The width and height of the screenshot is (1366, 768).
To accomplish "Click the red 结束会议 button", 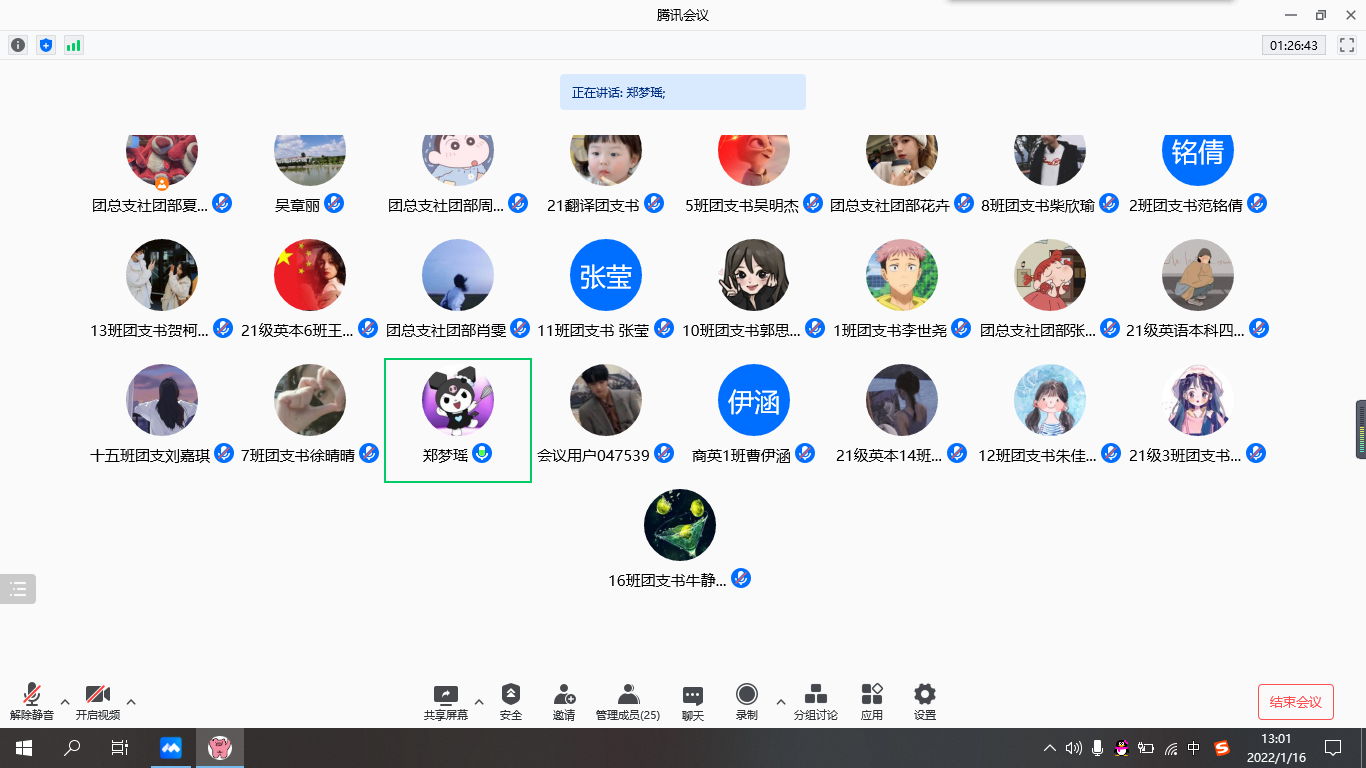I will click(x=1295, y=702).
